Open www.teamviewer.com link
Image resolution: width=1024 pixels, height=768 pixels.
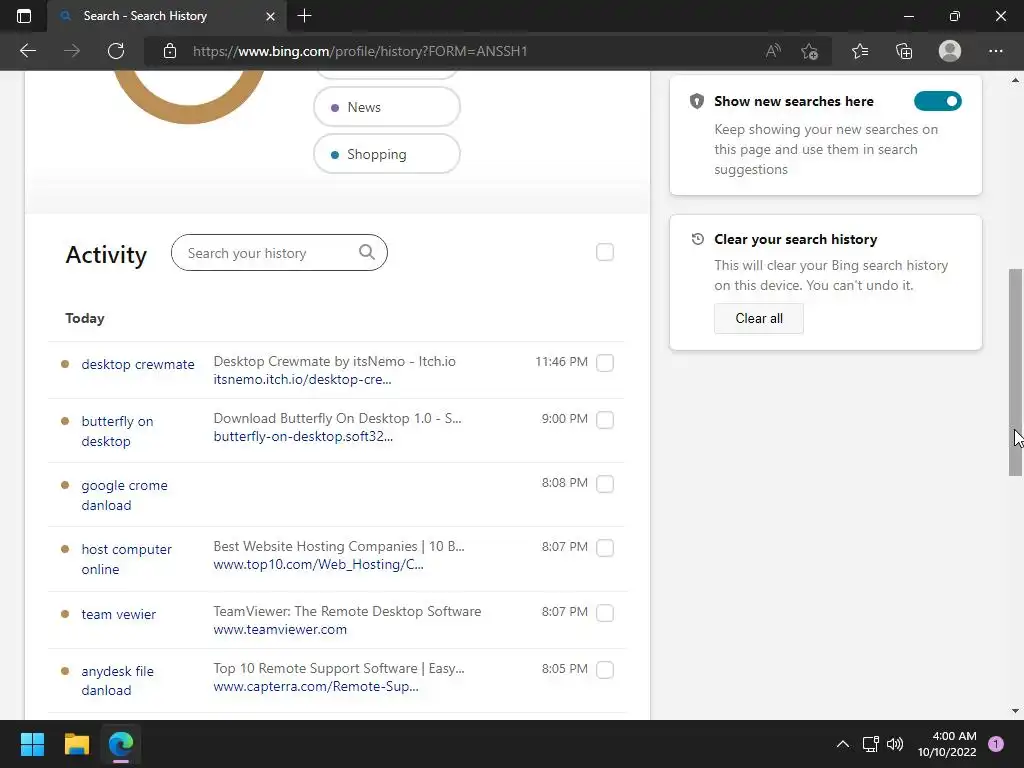point(280,630)
